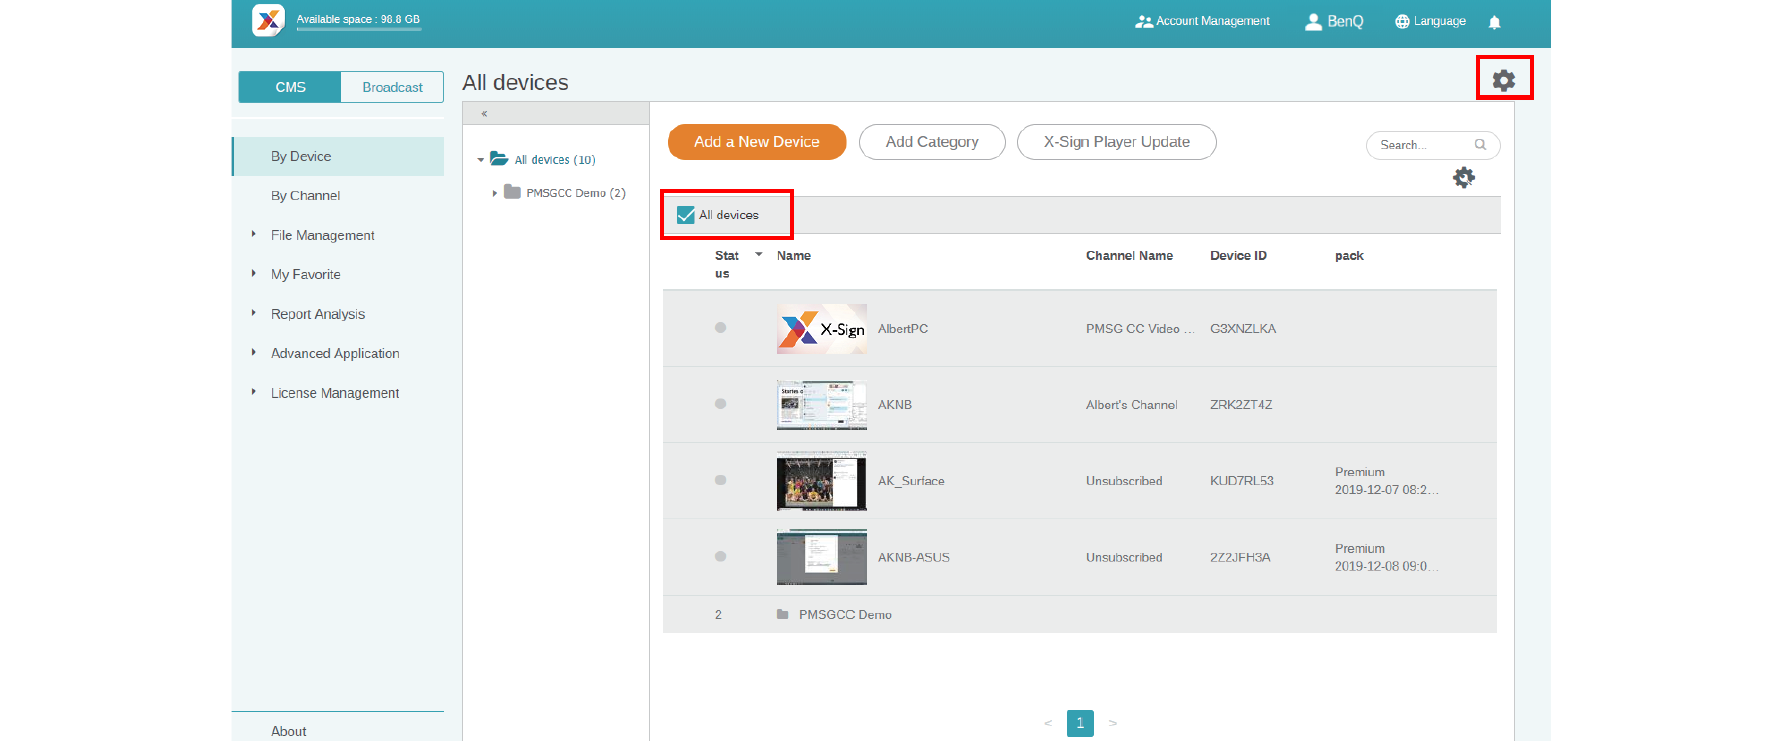The width and height of the screenshot is (1768, 741).
Task: Click the search magnifier icon
Action: pos(1480,145)
